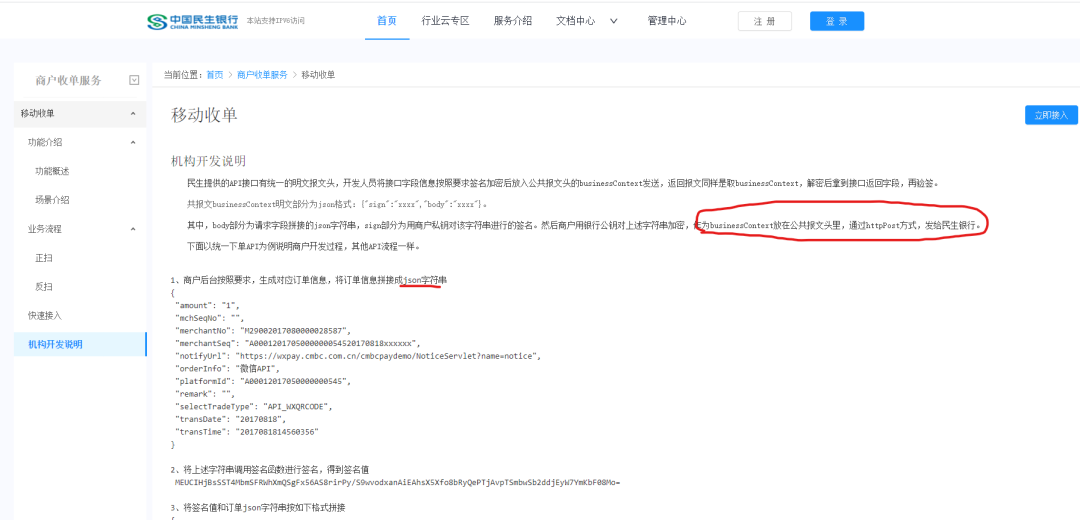This screenshot has height=520, width=1080.
Task: Click the "platformId" code line
Action: 263,381
